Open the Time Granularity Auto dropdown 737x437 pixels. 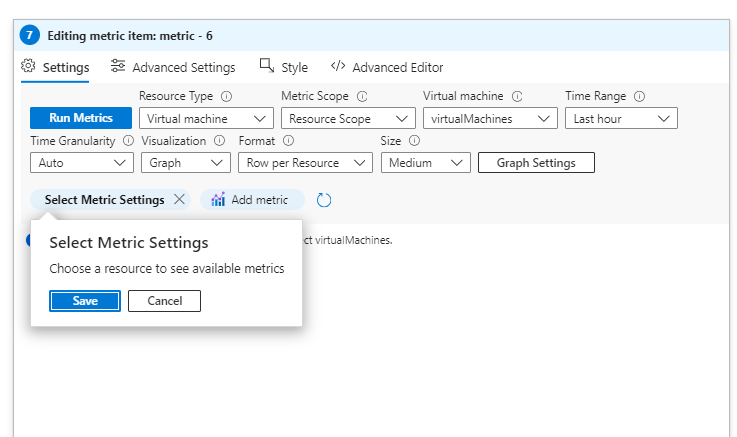tap(82, 163)
